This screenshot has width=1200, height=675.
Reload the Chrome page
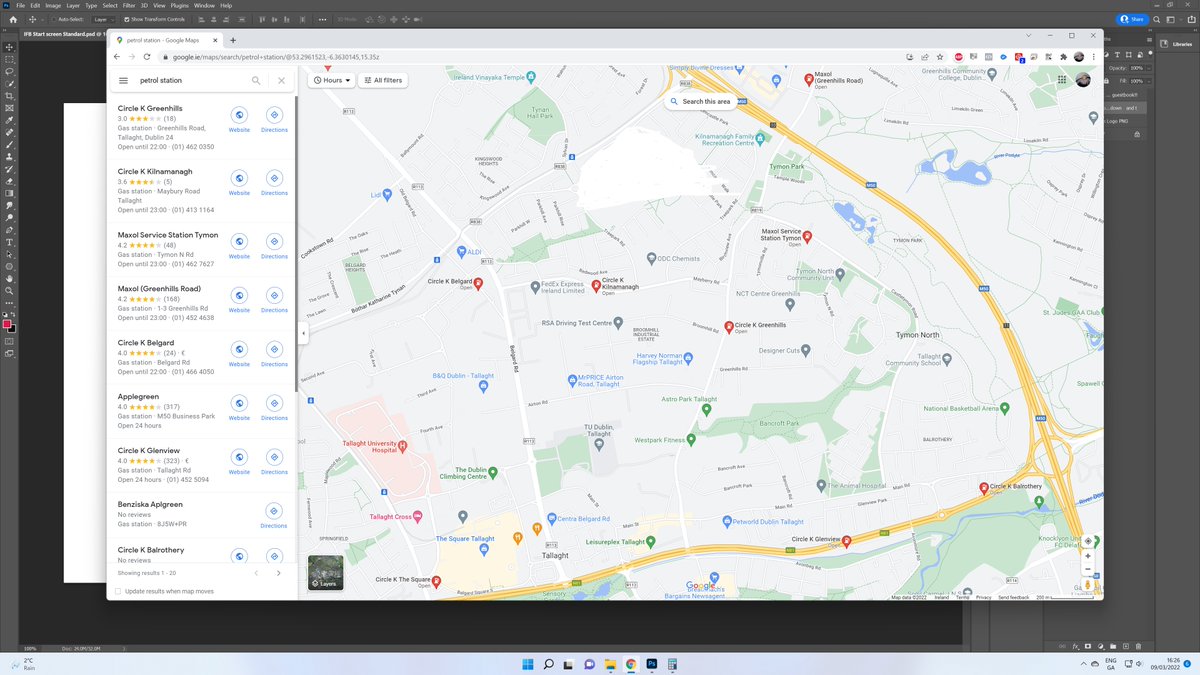point(147,56)
